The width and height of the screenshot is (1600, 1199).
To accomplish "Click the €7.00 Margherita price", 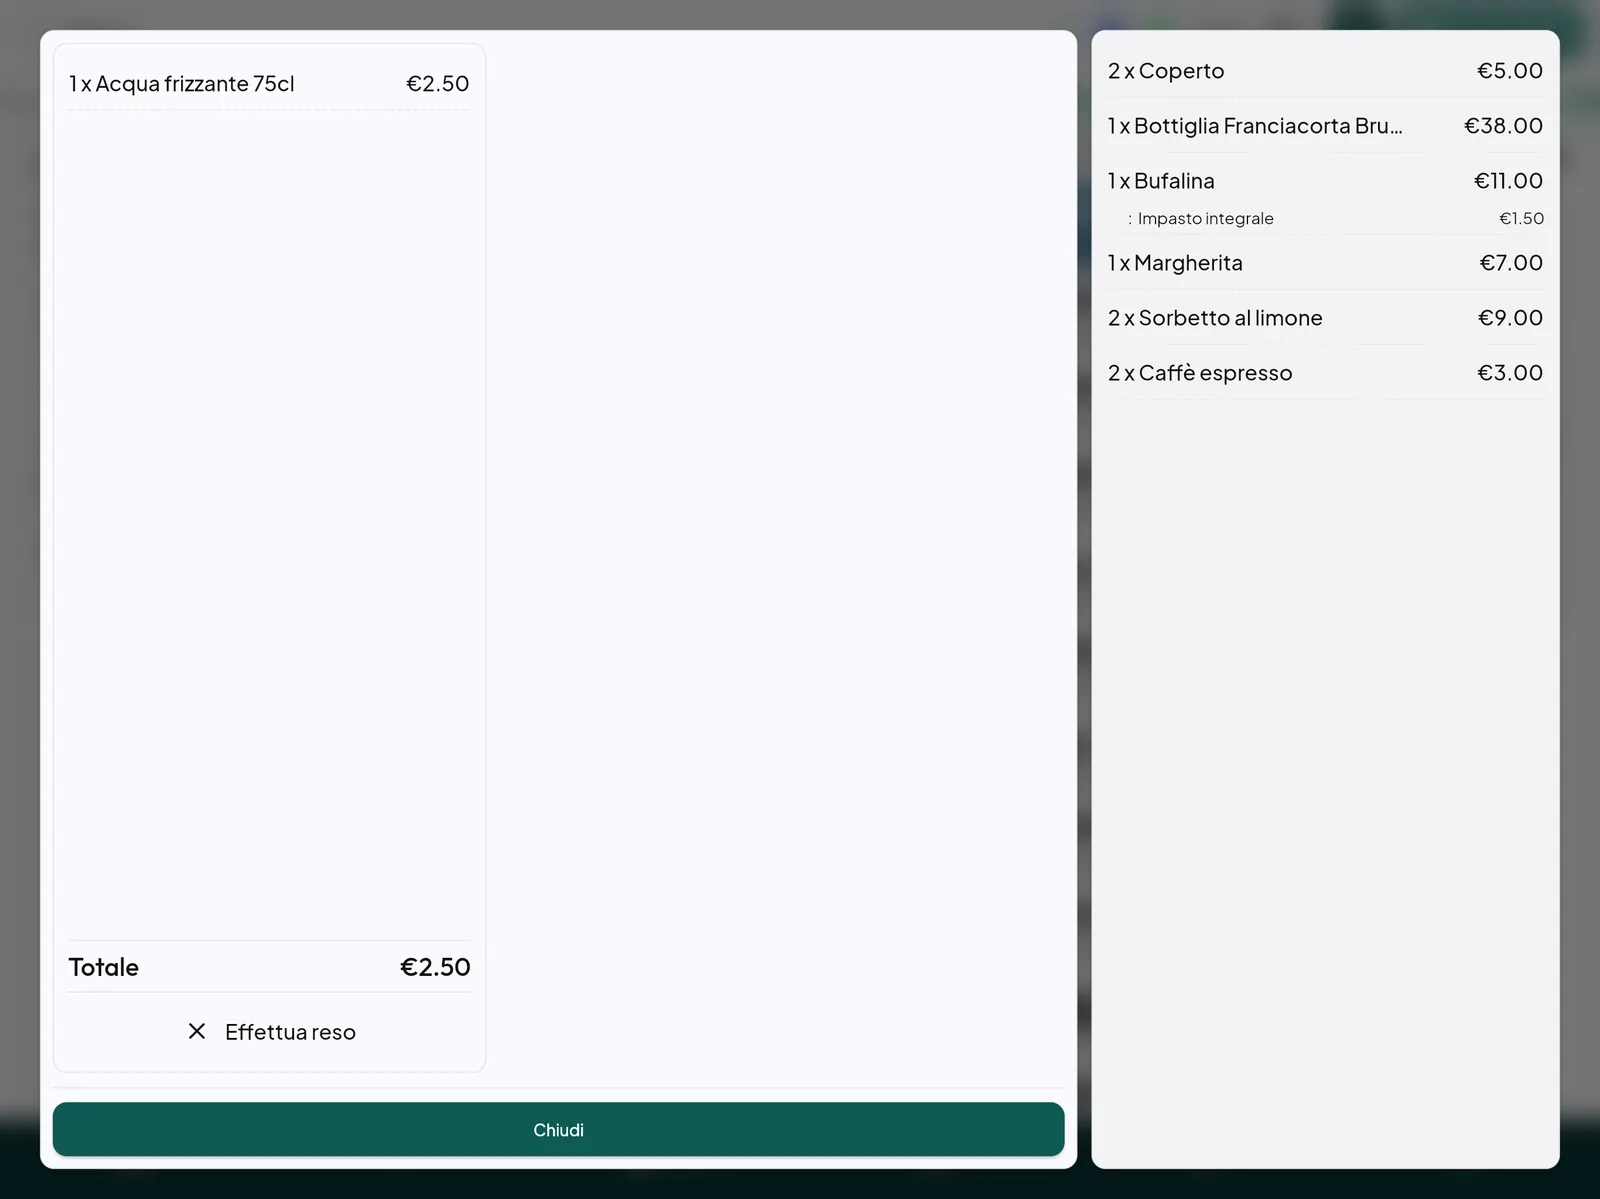I will [1511, 263].
